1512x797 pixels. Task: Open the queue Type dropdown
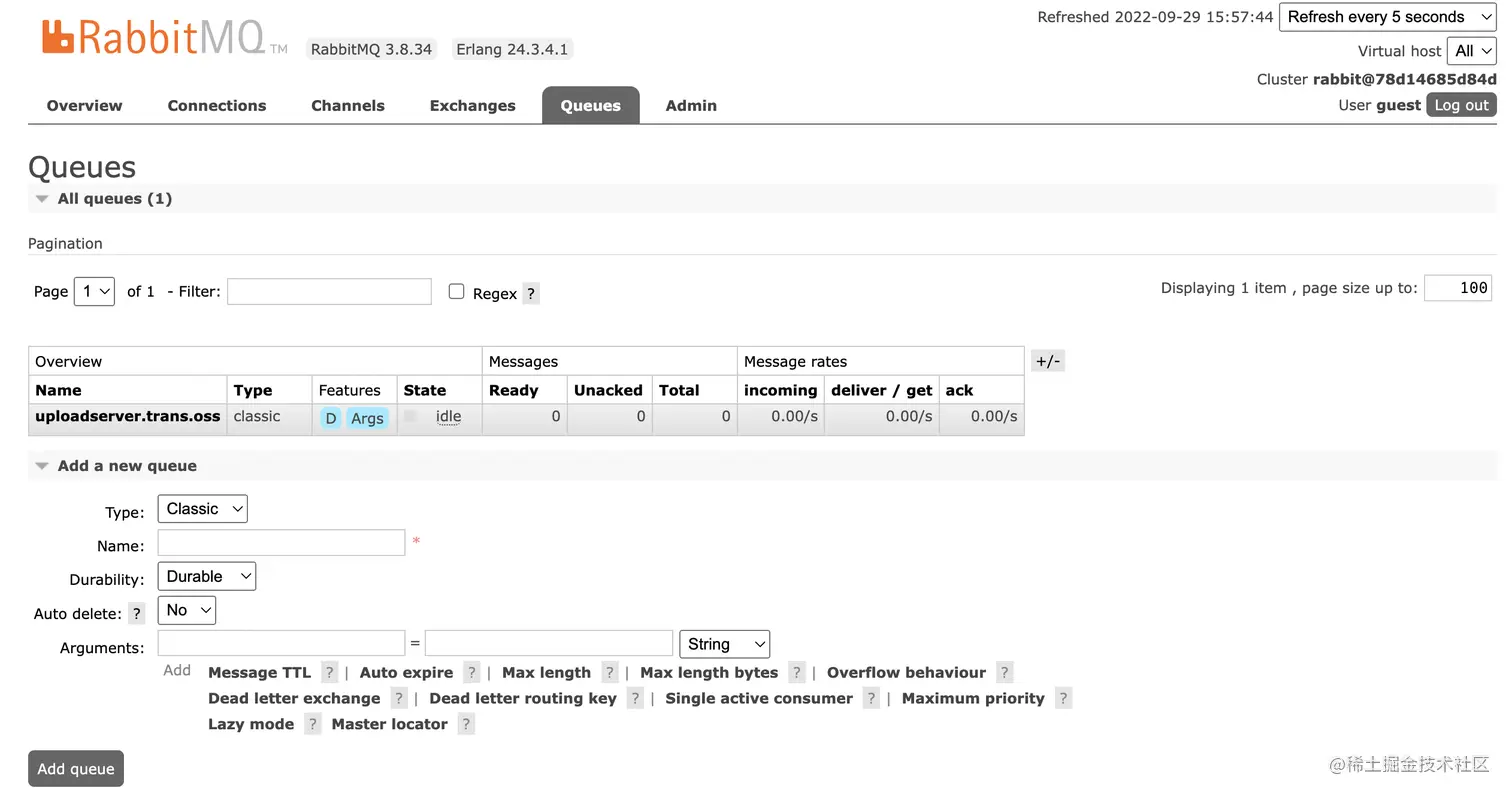coord(202,509)
